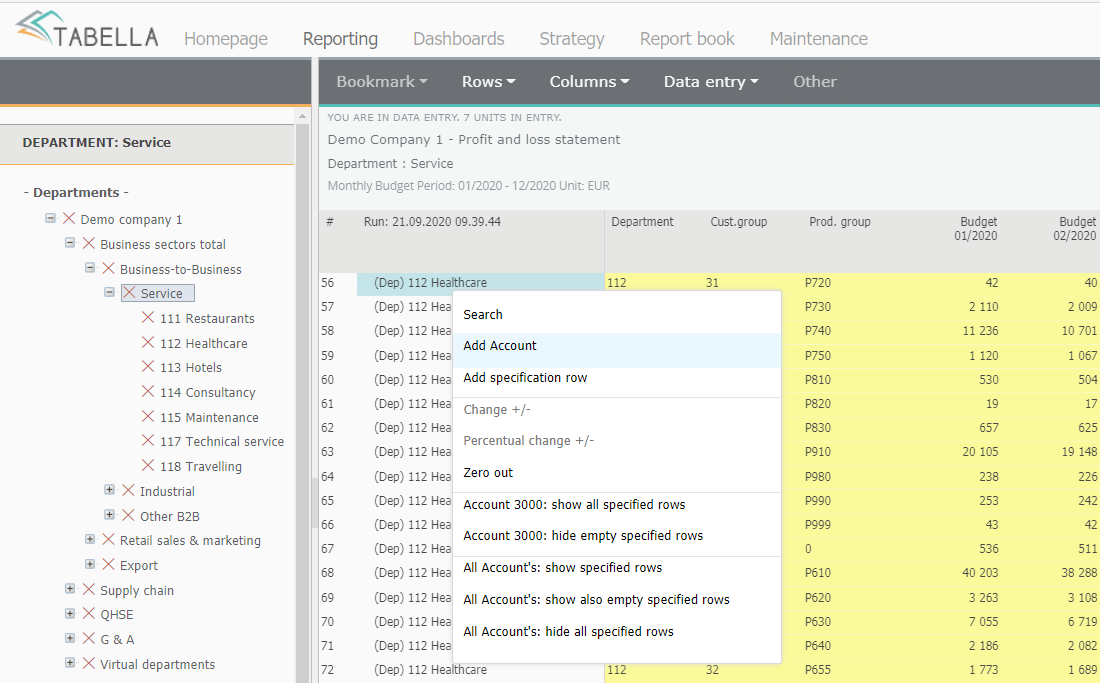Select Add specification row menu entry
The width and height of the screenshot is (1100, 683).
(x=617, y=378)
